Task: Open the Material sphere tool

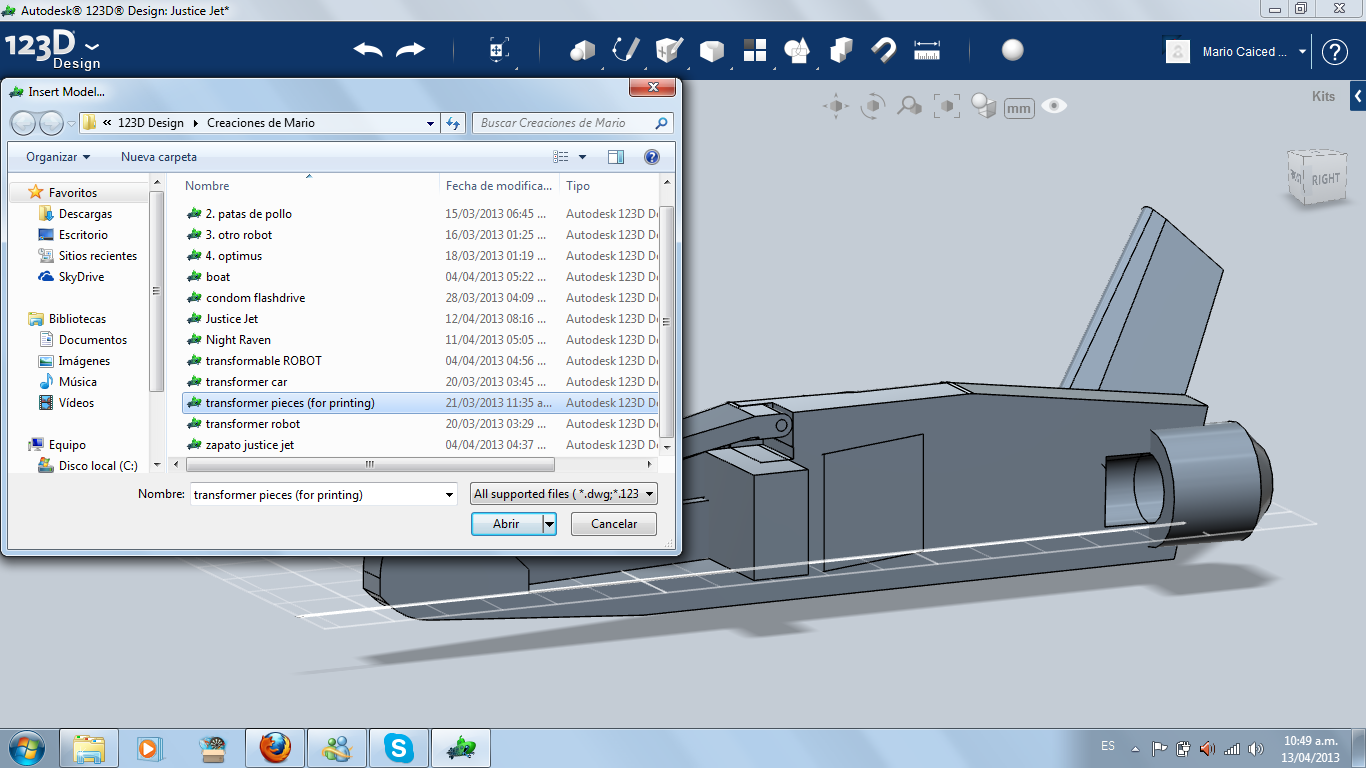Action: pos(1013,50)
